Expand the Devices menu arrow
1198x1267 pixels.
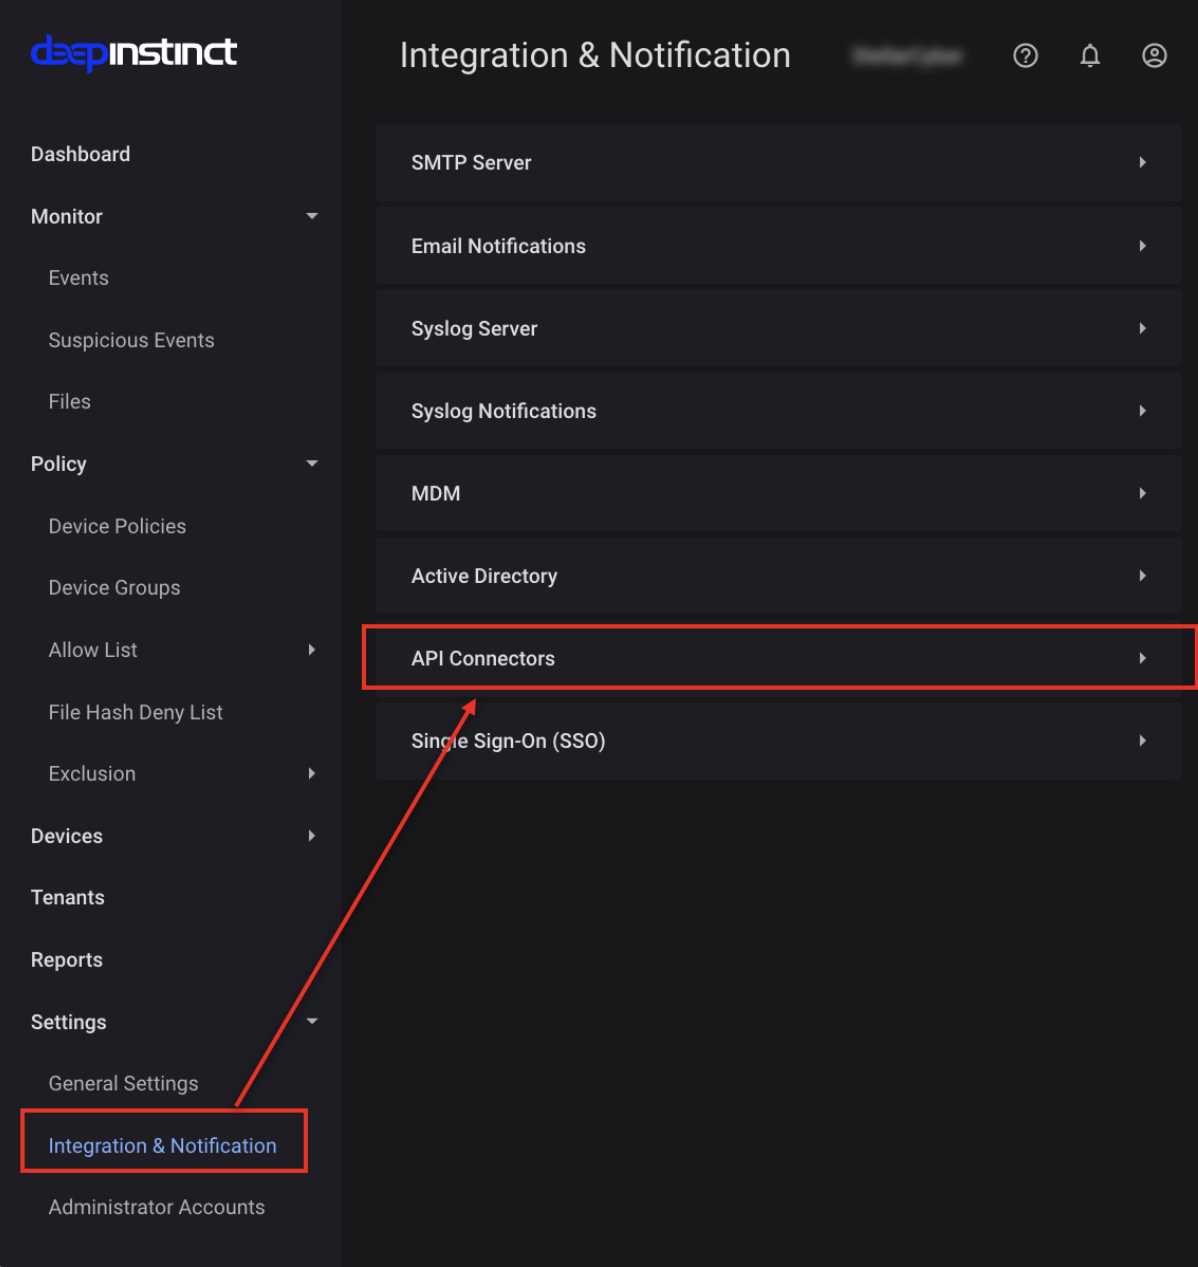(312, 836)
